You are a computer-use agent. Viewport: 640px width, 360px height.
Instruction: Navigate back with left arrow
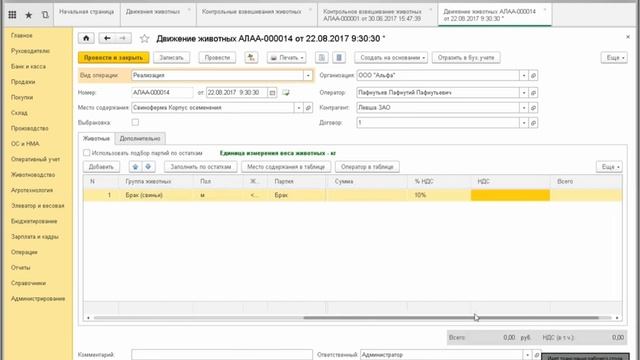point(107,38)
